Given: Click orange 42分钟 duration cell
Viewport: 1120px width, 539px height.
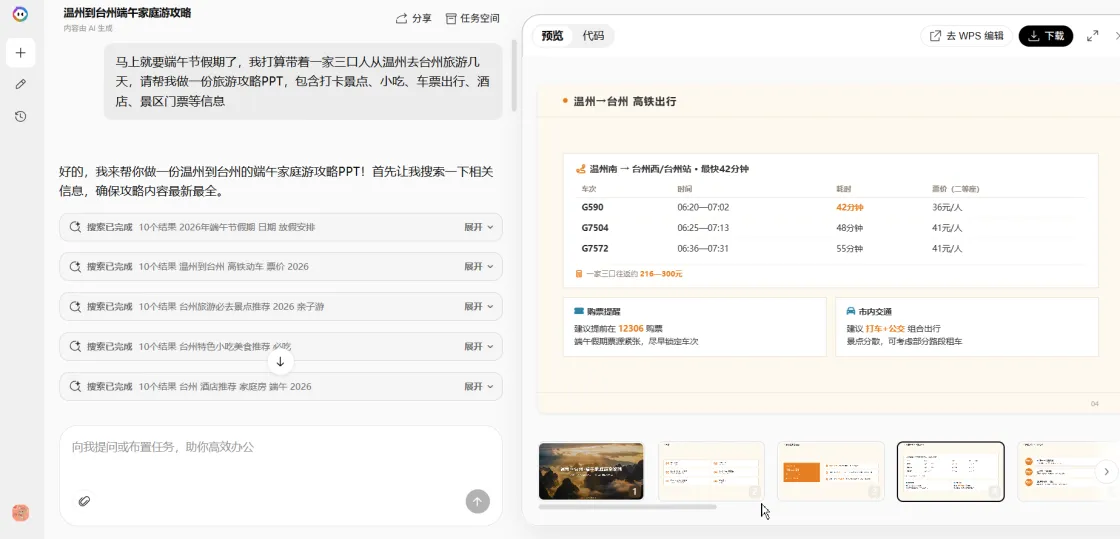Looking at the screenshot, I should [849, 208].
